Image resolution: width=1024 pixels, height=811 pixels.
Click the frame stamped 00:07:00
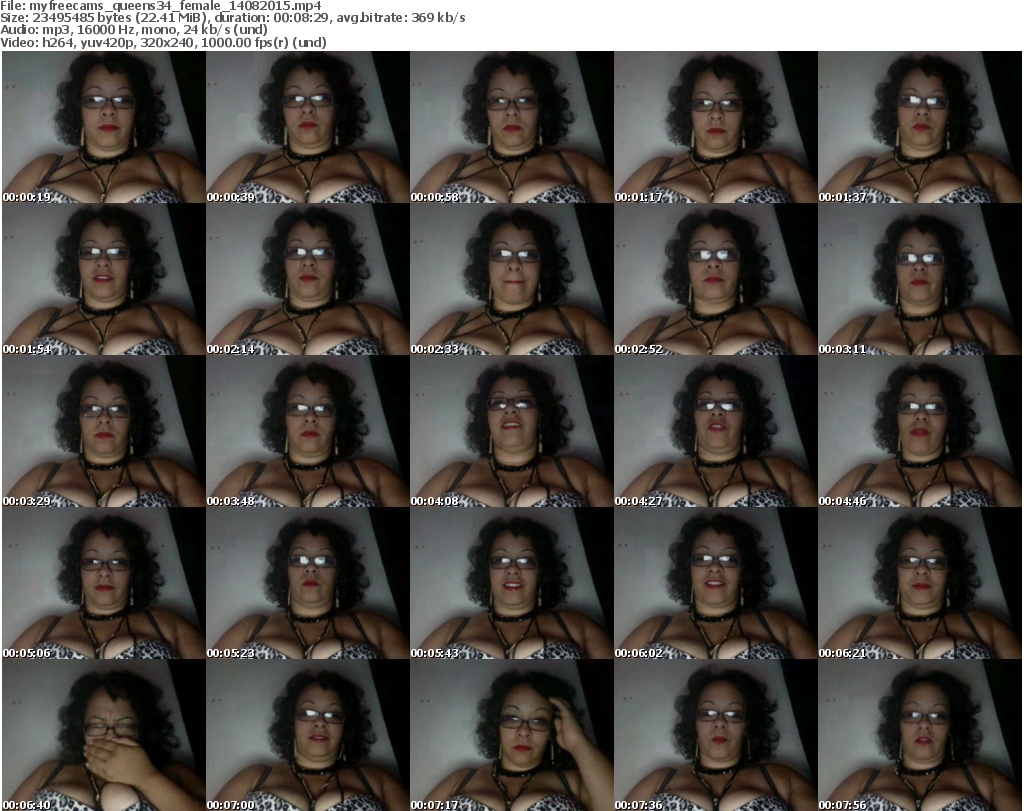pyautogui.click(x=308, y=735)
